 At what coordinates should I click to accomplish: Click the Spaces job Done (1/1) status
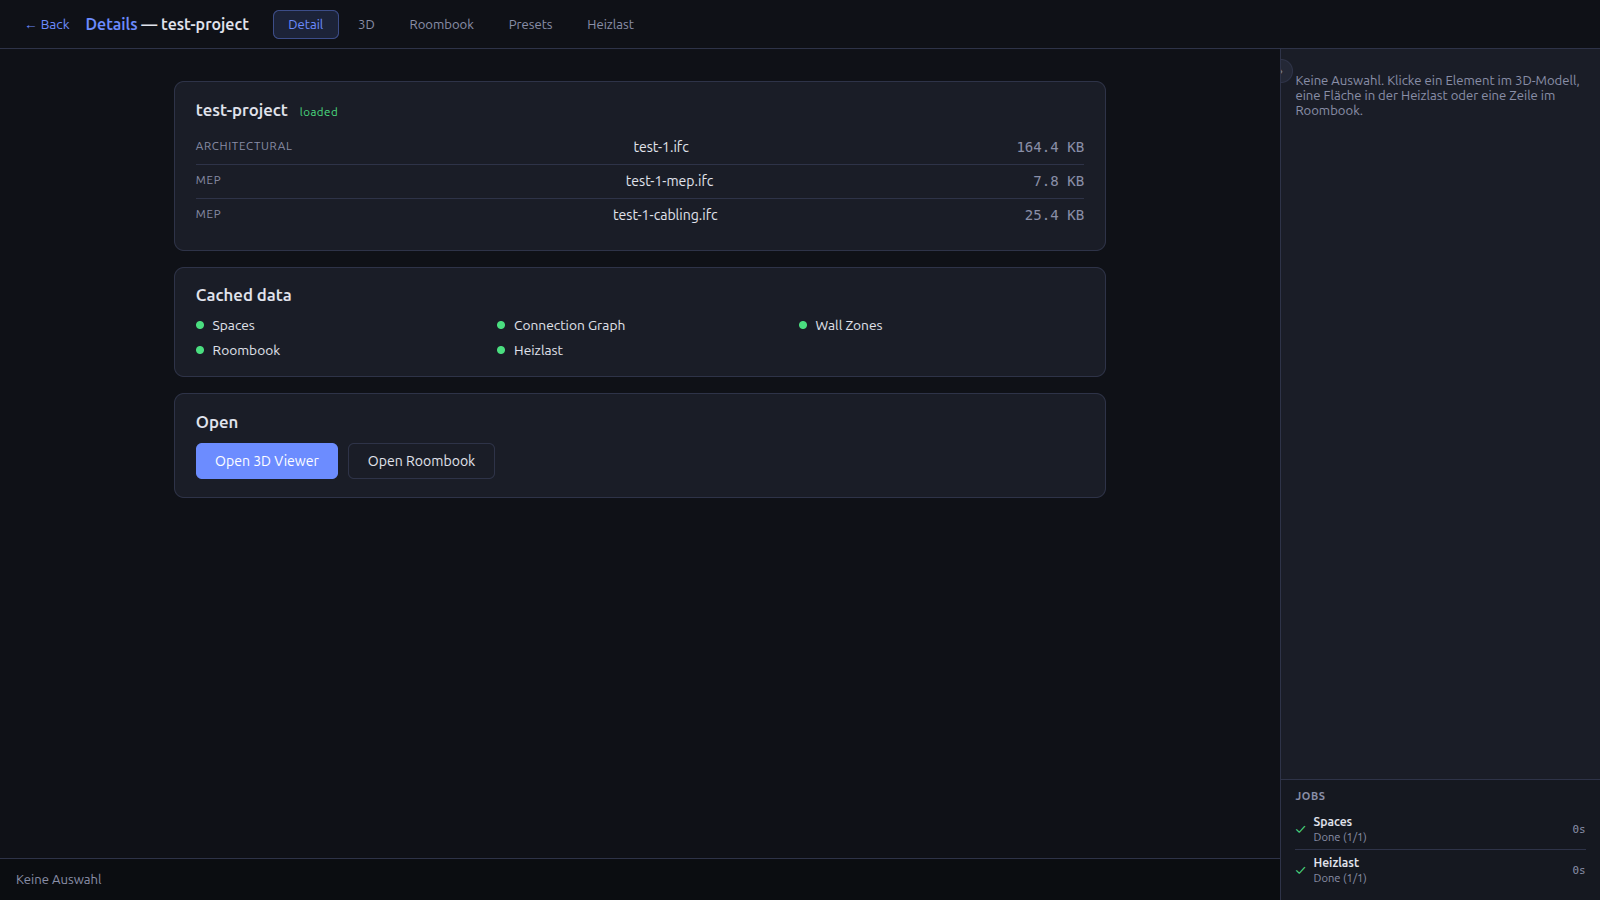pos(1340,837)
